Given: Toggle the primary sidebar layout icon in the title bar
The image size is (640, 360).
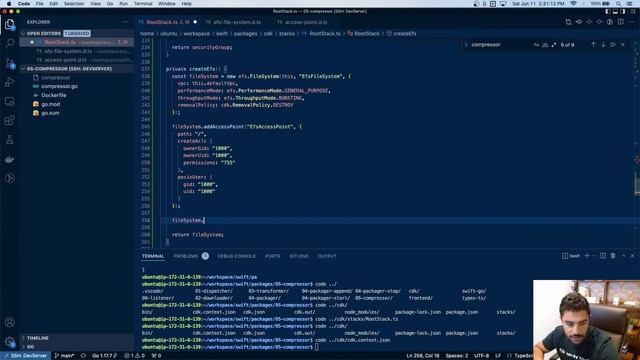Looking at the screenshot, I should (x=608, y=11).
